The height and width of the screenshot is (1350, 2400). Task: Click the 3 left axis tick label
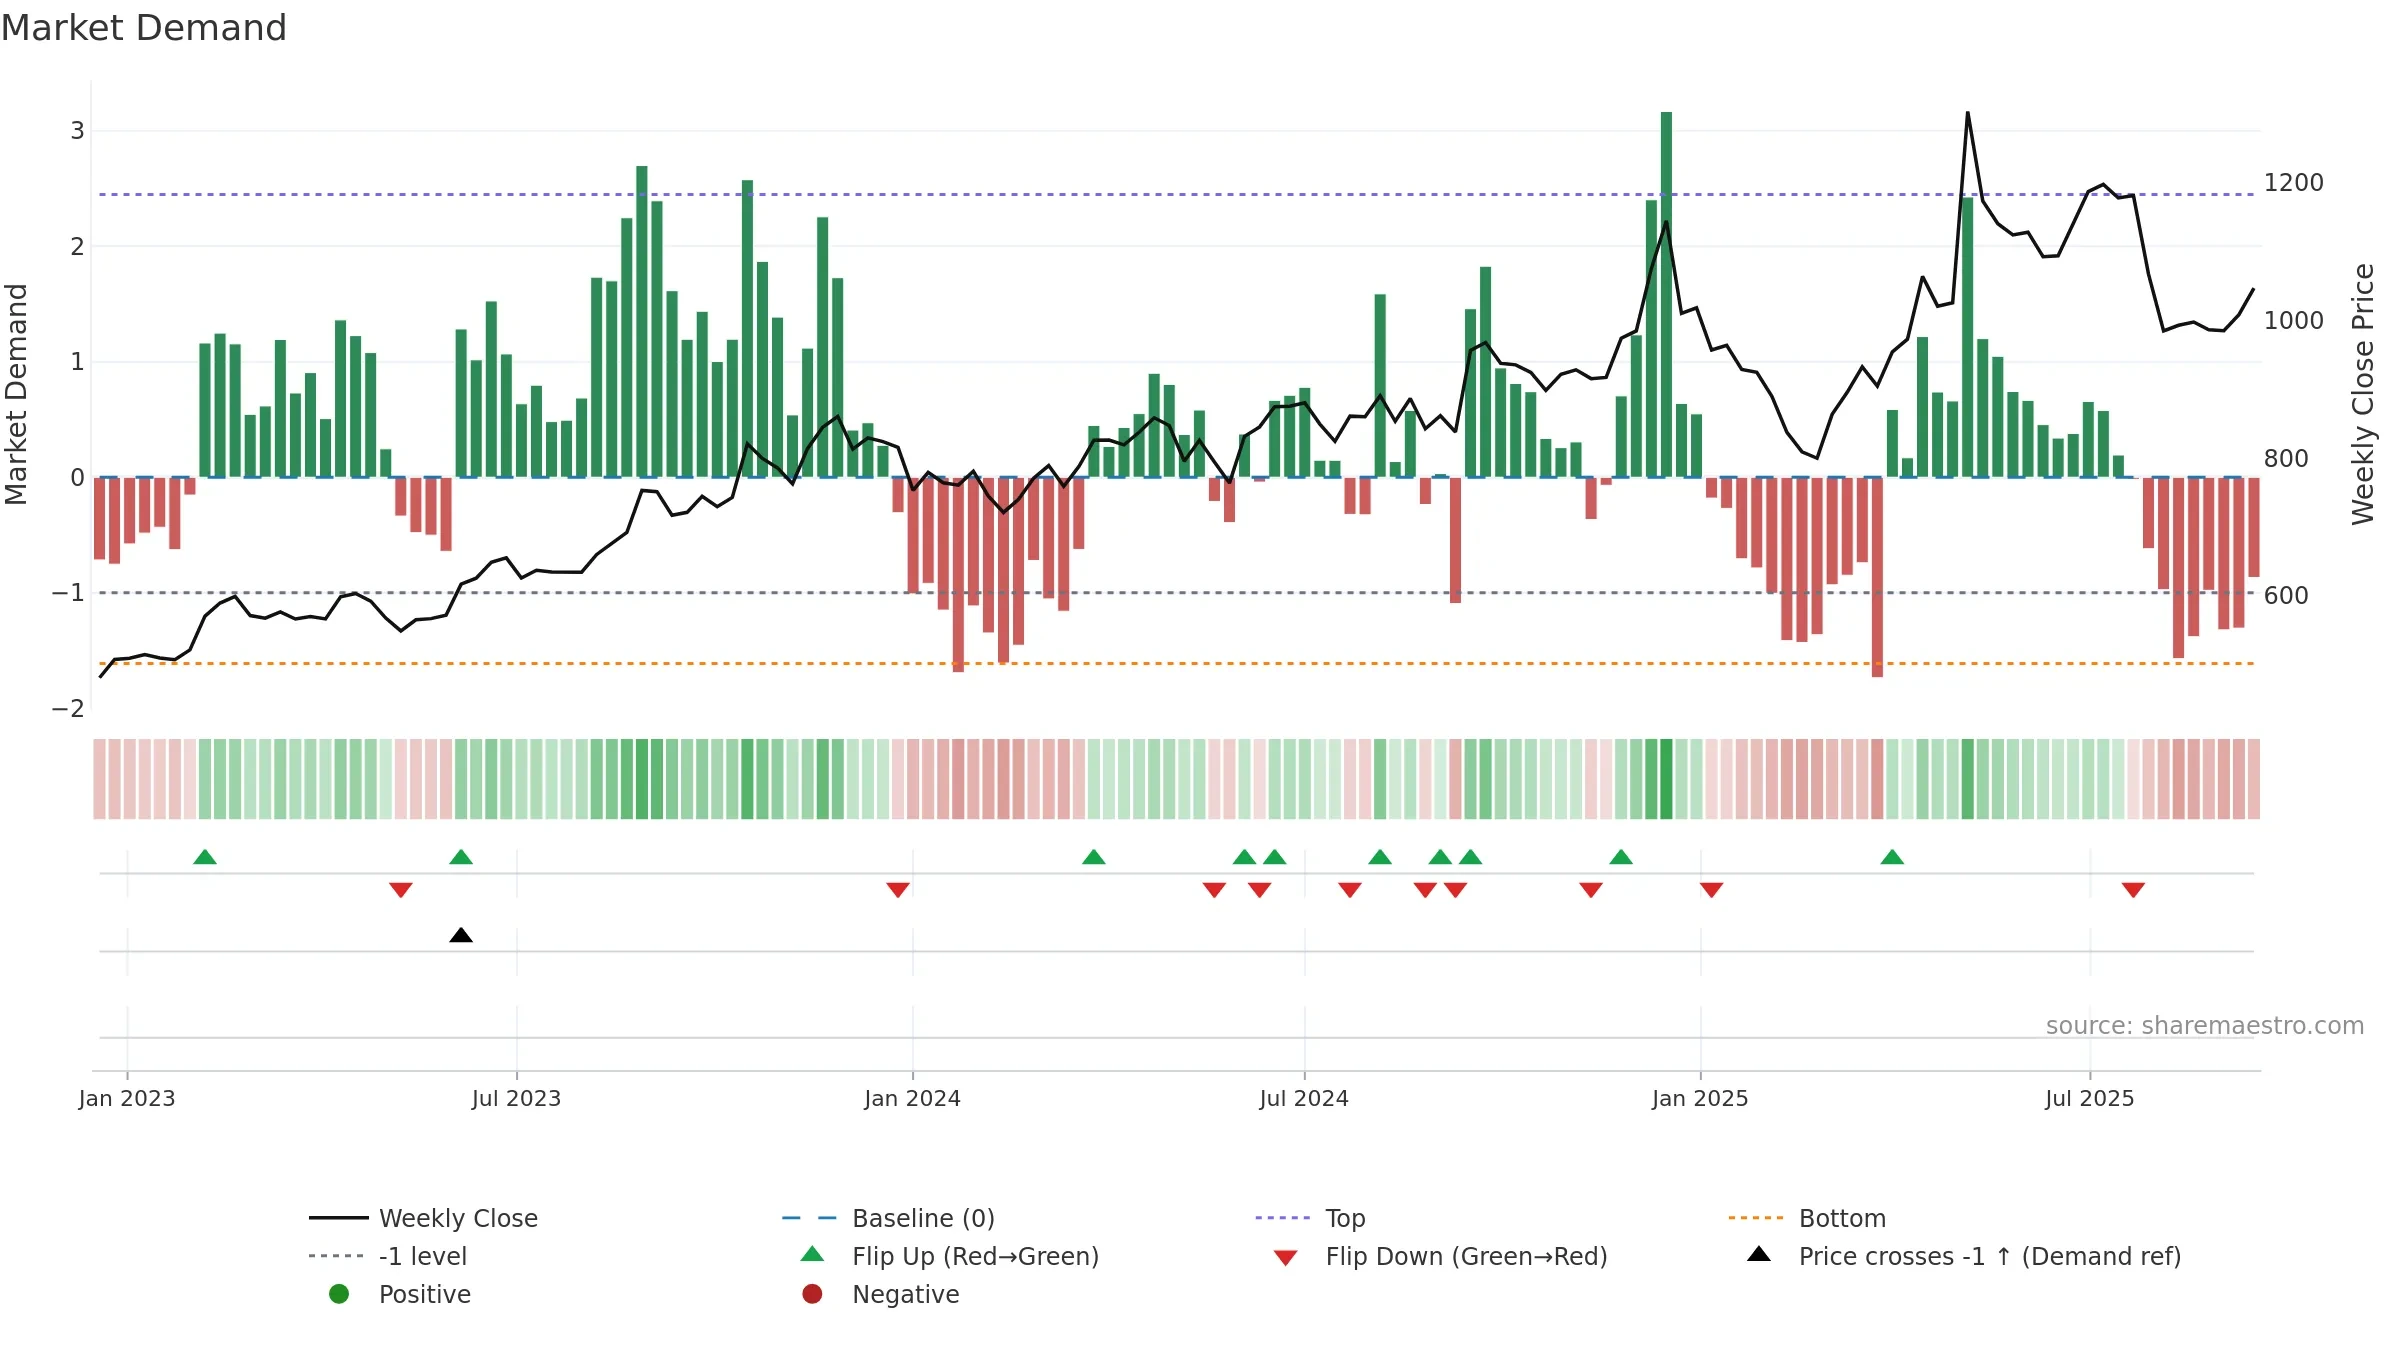pyautogui.click(x=77, y=131)
